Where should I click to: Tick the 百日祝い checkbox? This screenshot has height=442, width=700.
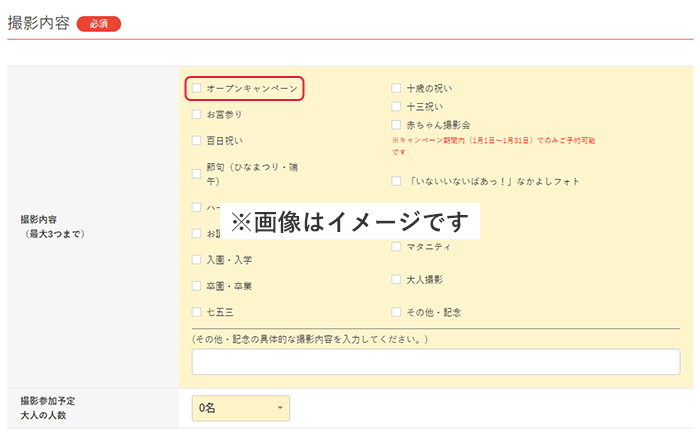[x=197, y=141]
